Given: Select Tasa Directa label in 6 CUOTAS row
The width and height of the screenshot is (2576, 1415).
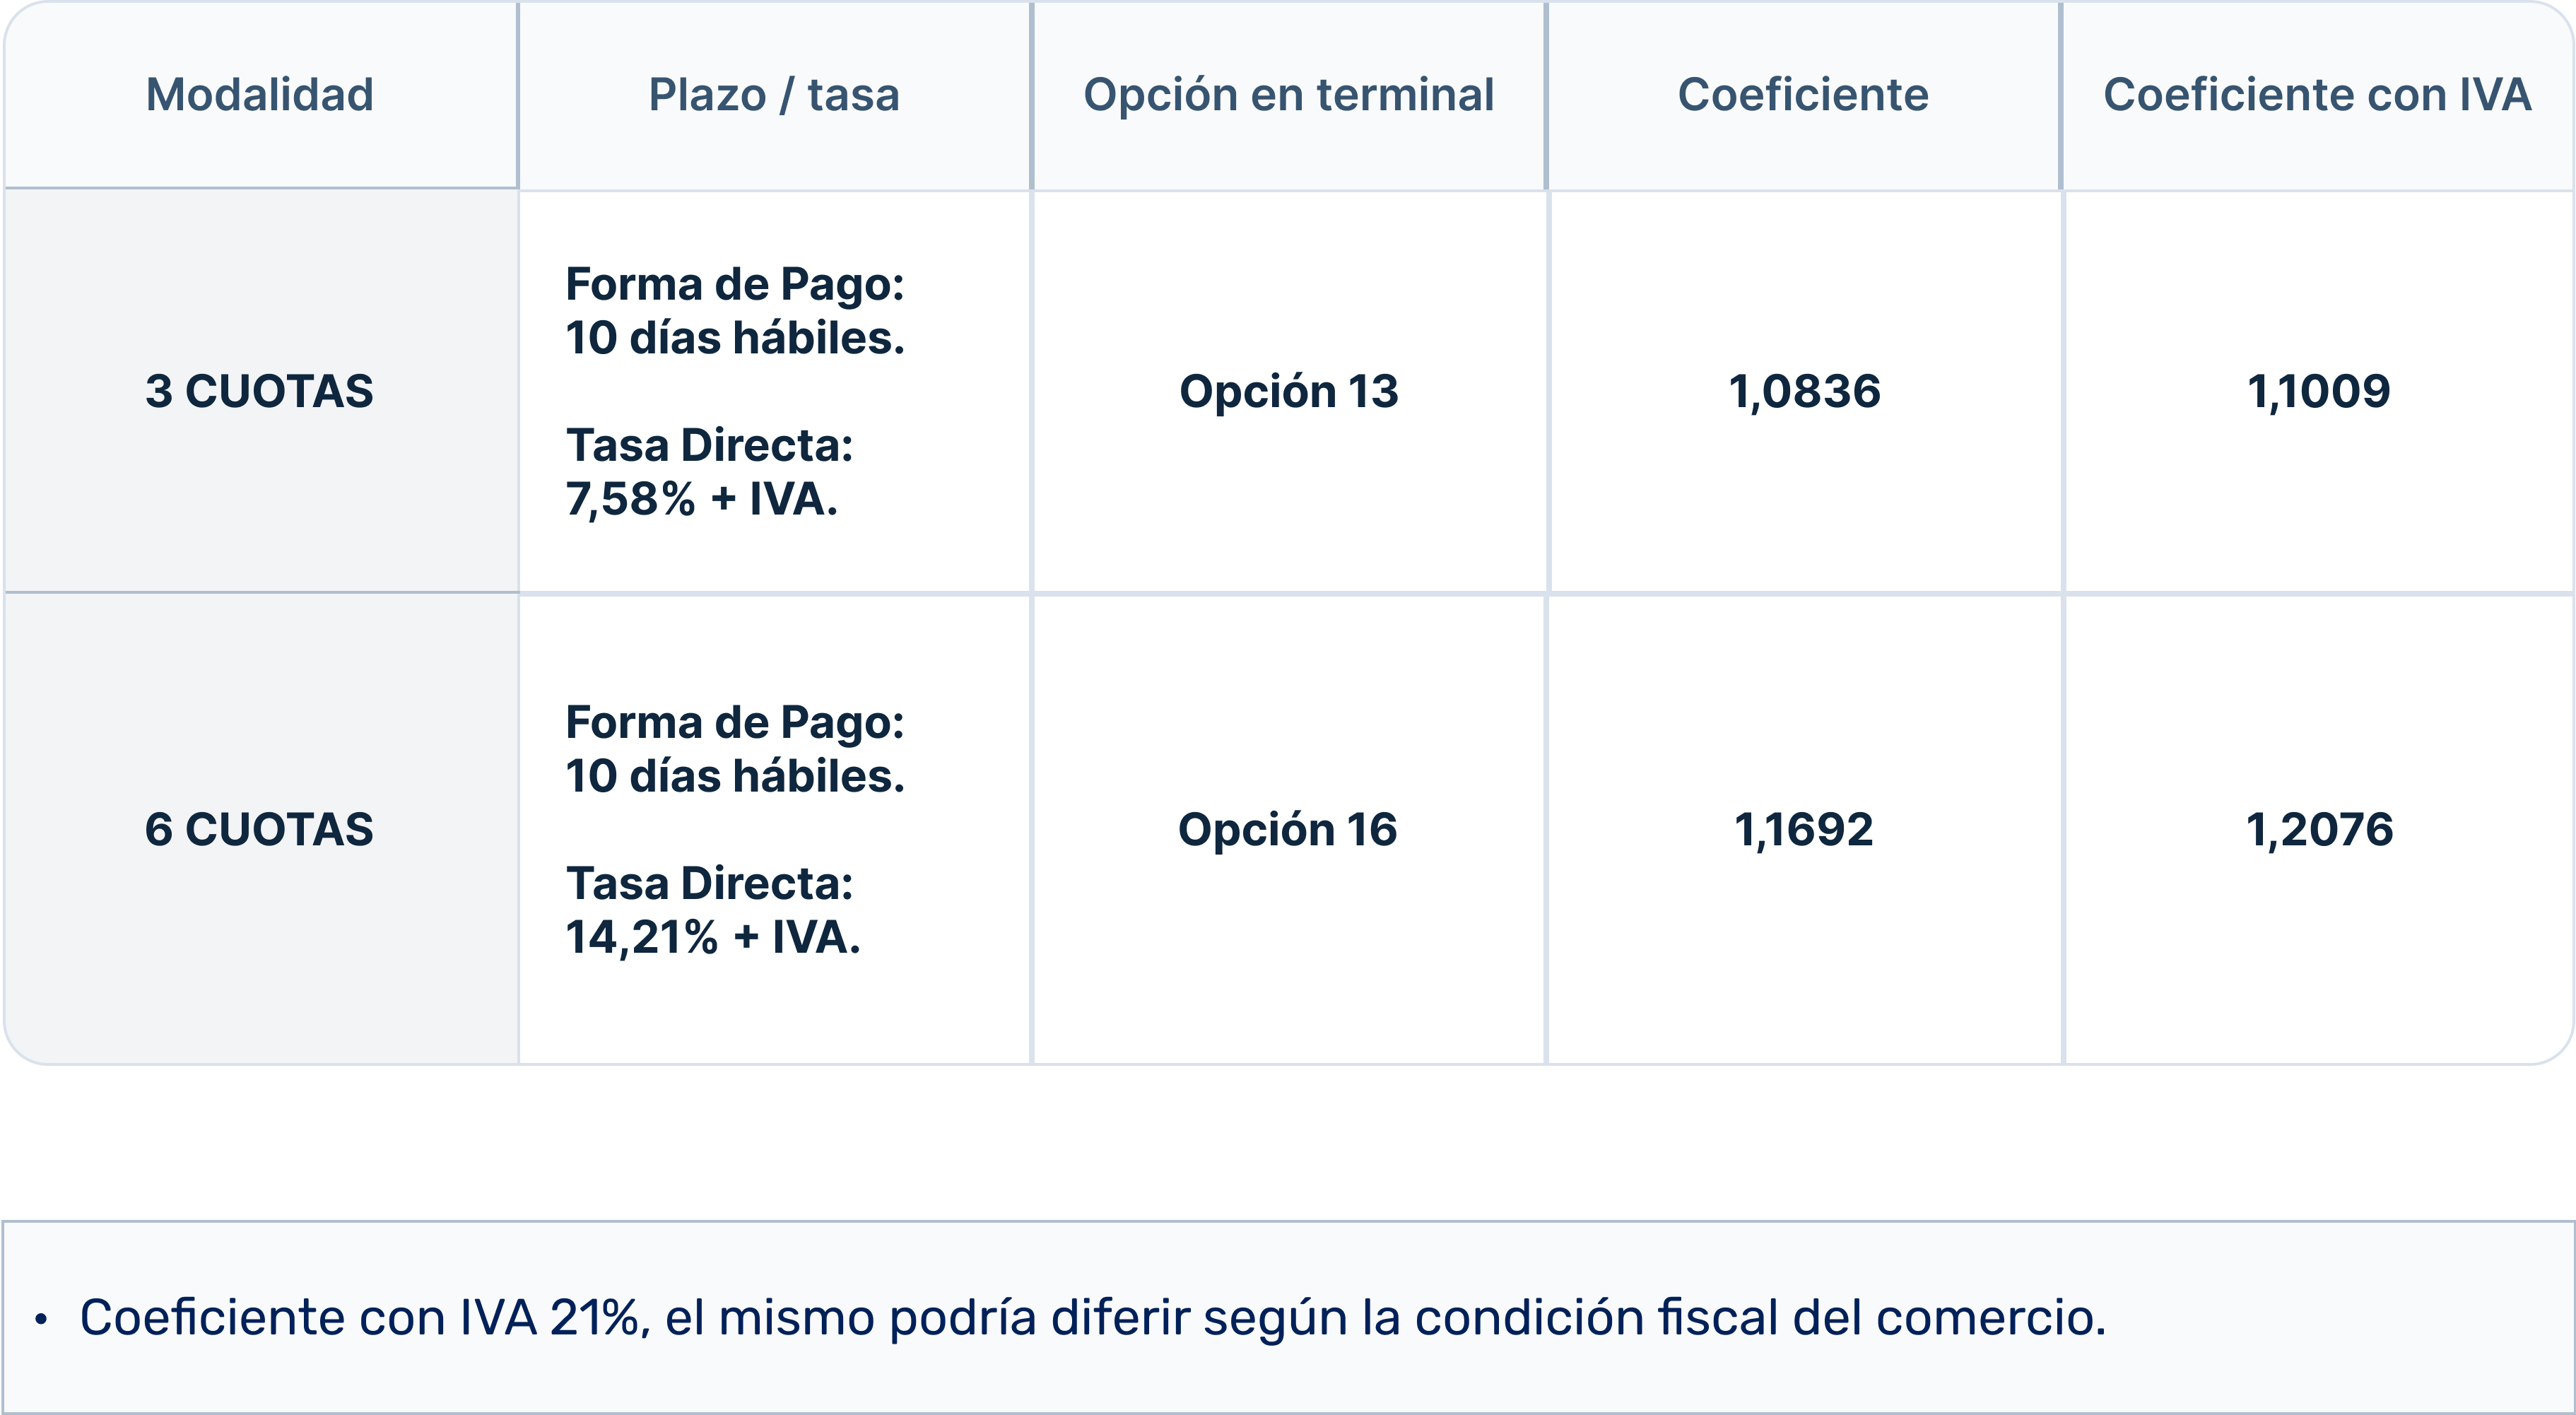Looking at the screenshot, I should pyautogui.click(x=709, y=884).
